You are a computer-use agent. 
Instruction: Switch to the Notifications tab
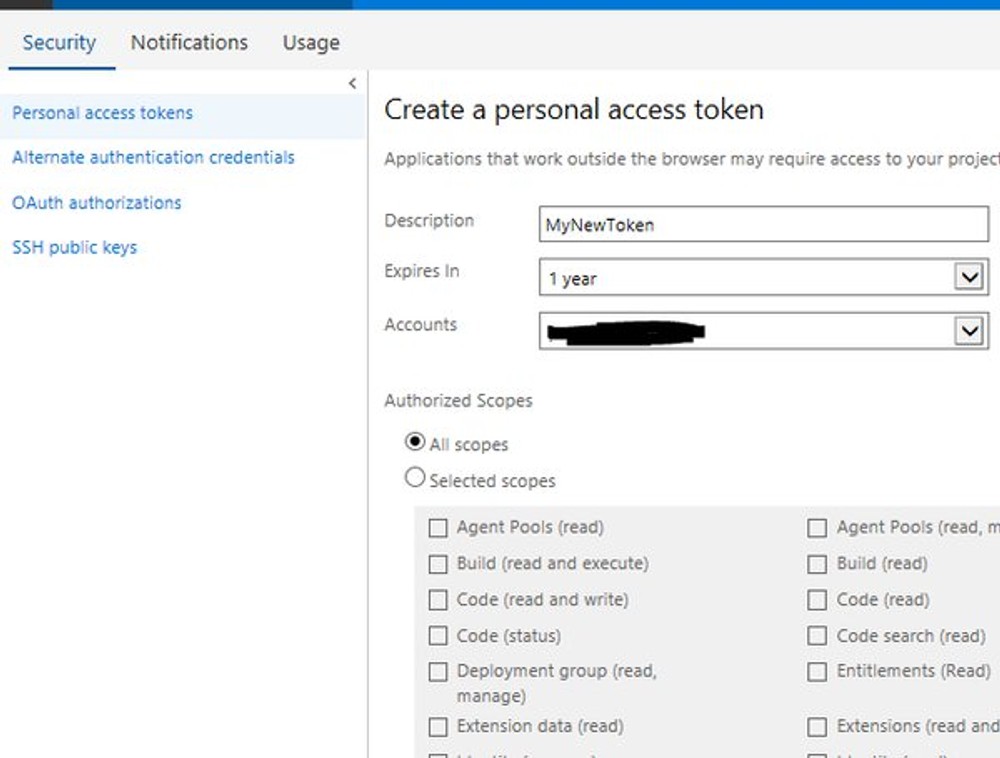pos(188,42)
